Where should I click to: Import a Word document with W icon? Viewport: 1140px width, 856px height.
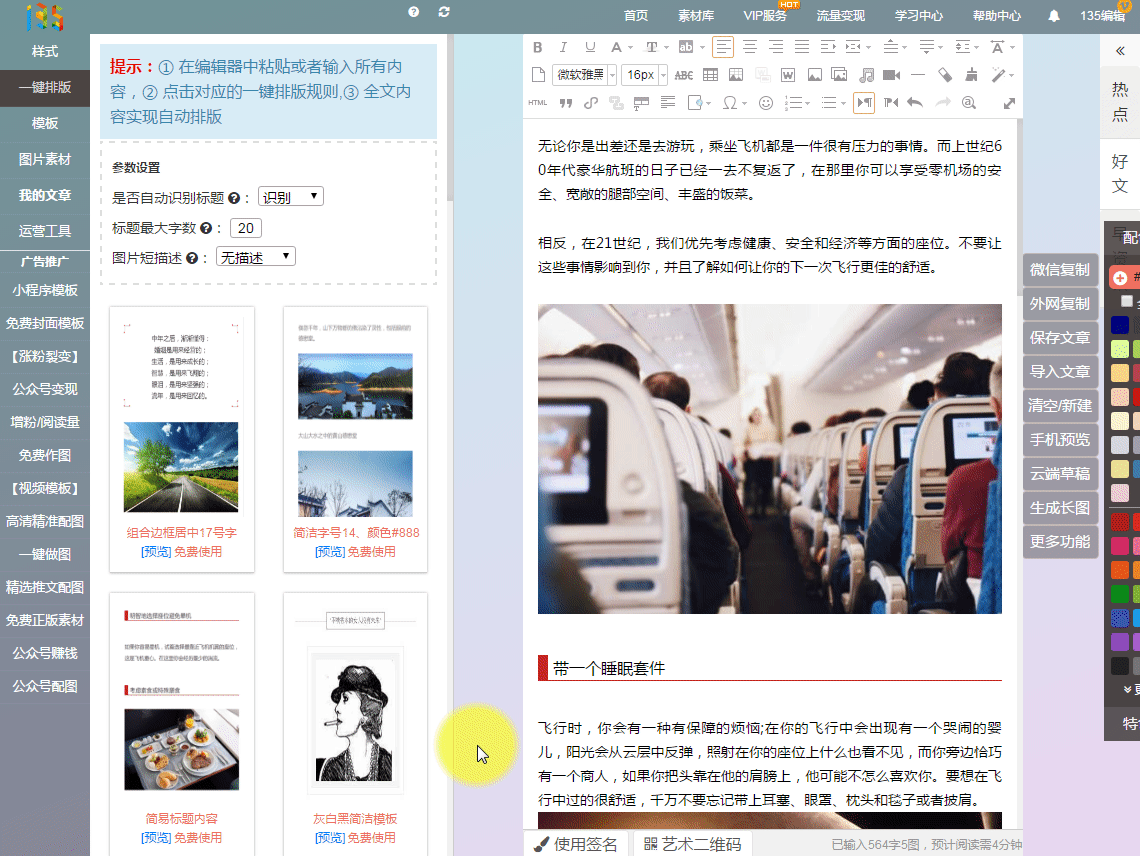coord(787,75)
